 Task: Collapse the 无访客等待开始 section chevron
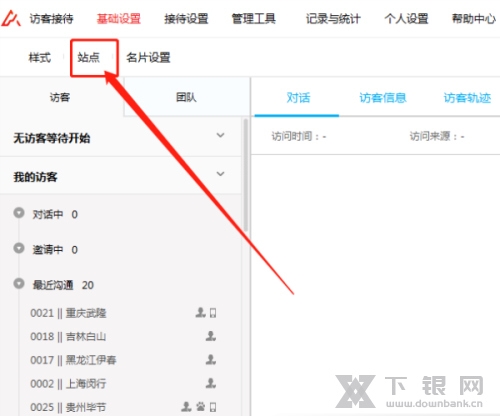[220, 135]
